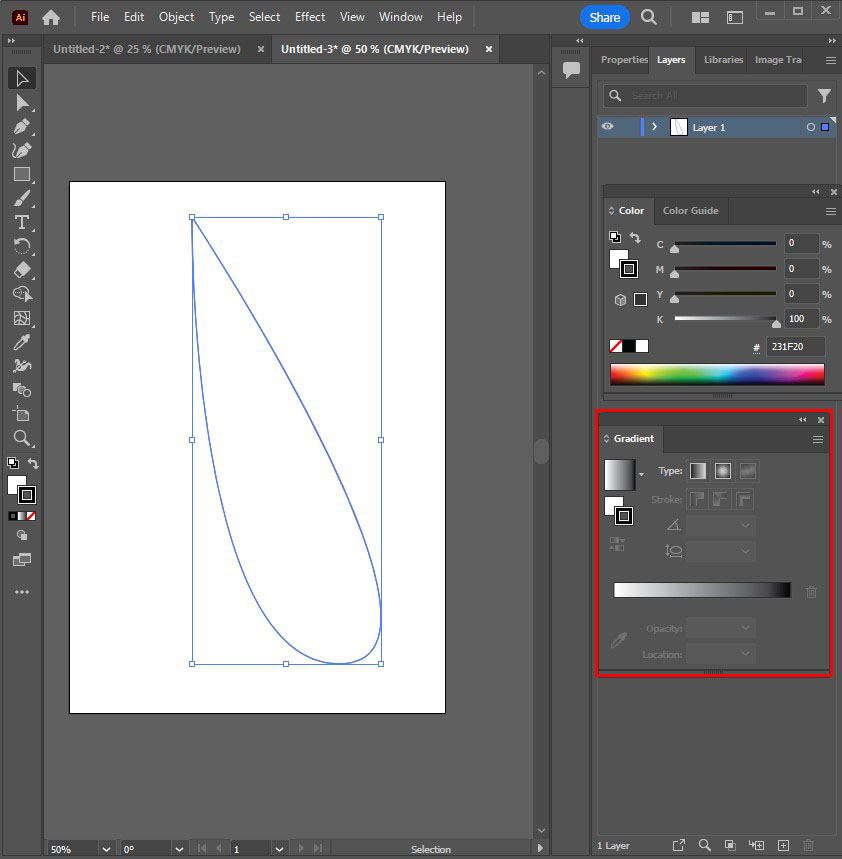Open the Effect menu
The image size is (842, 859).
pyautogui.click(x=310, y=17)
